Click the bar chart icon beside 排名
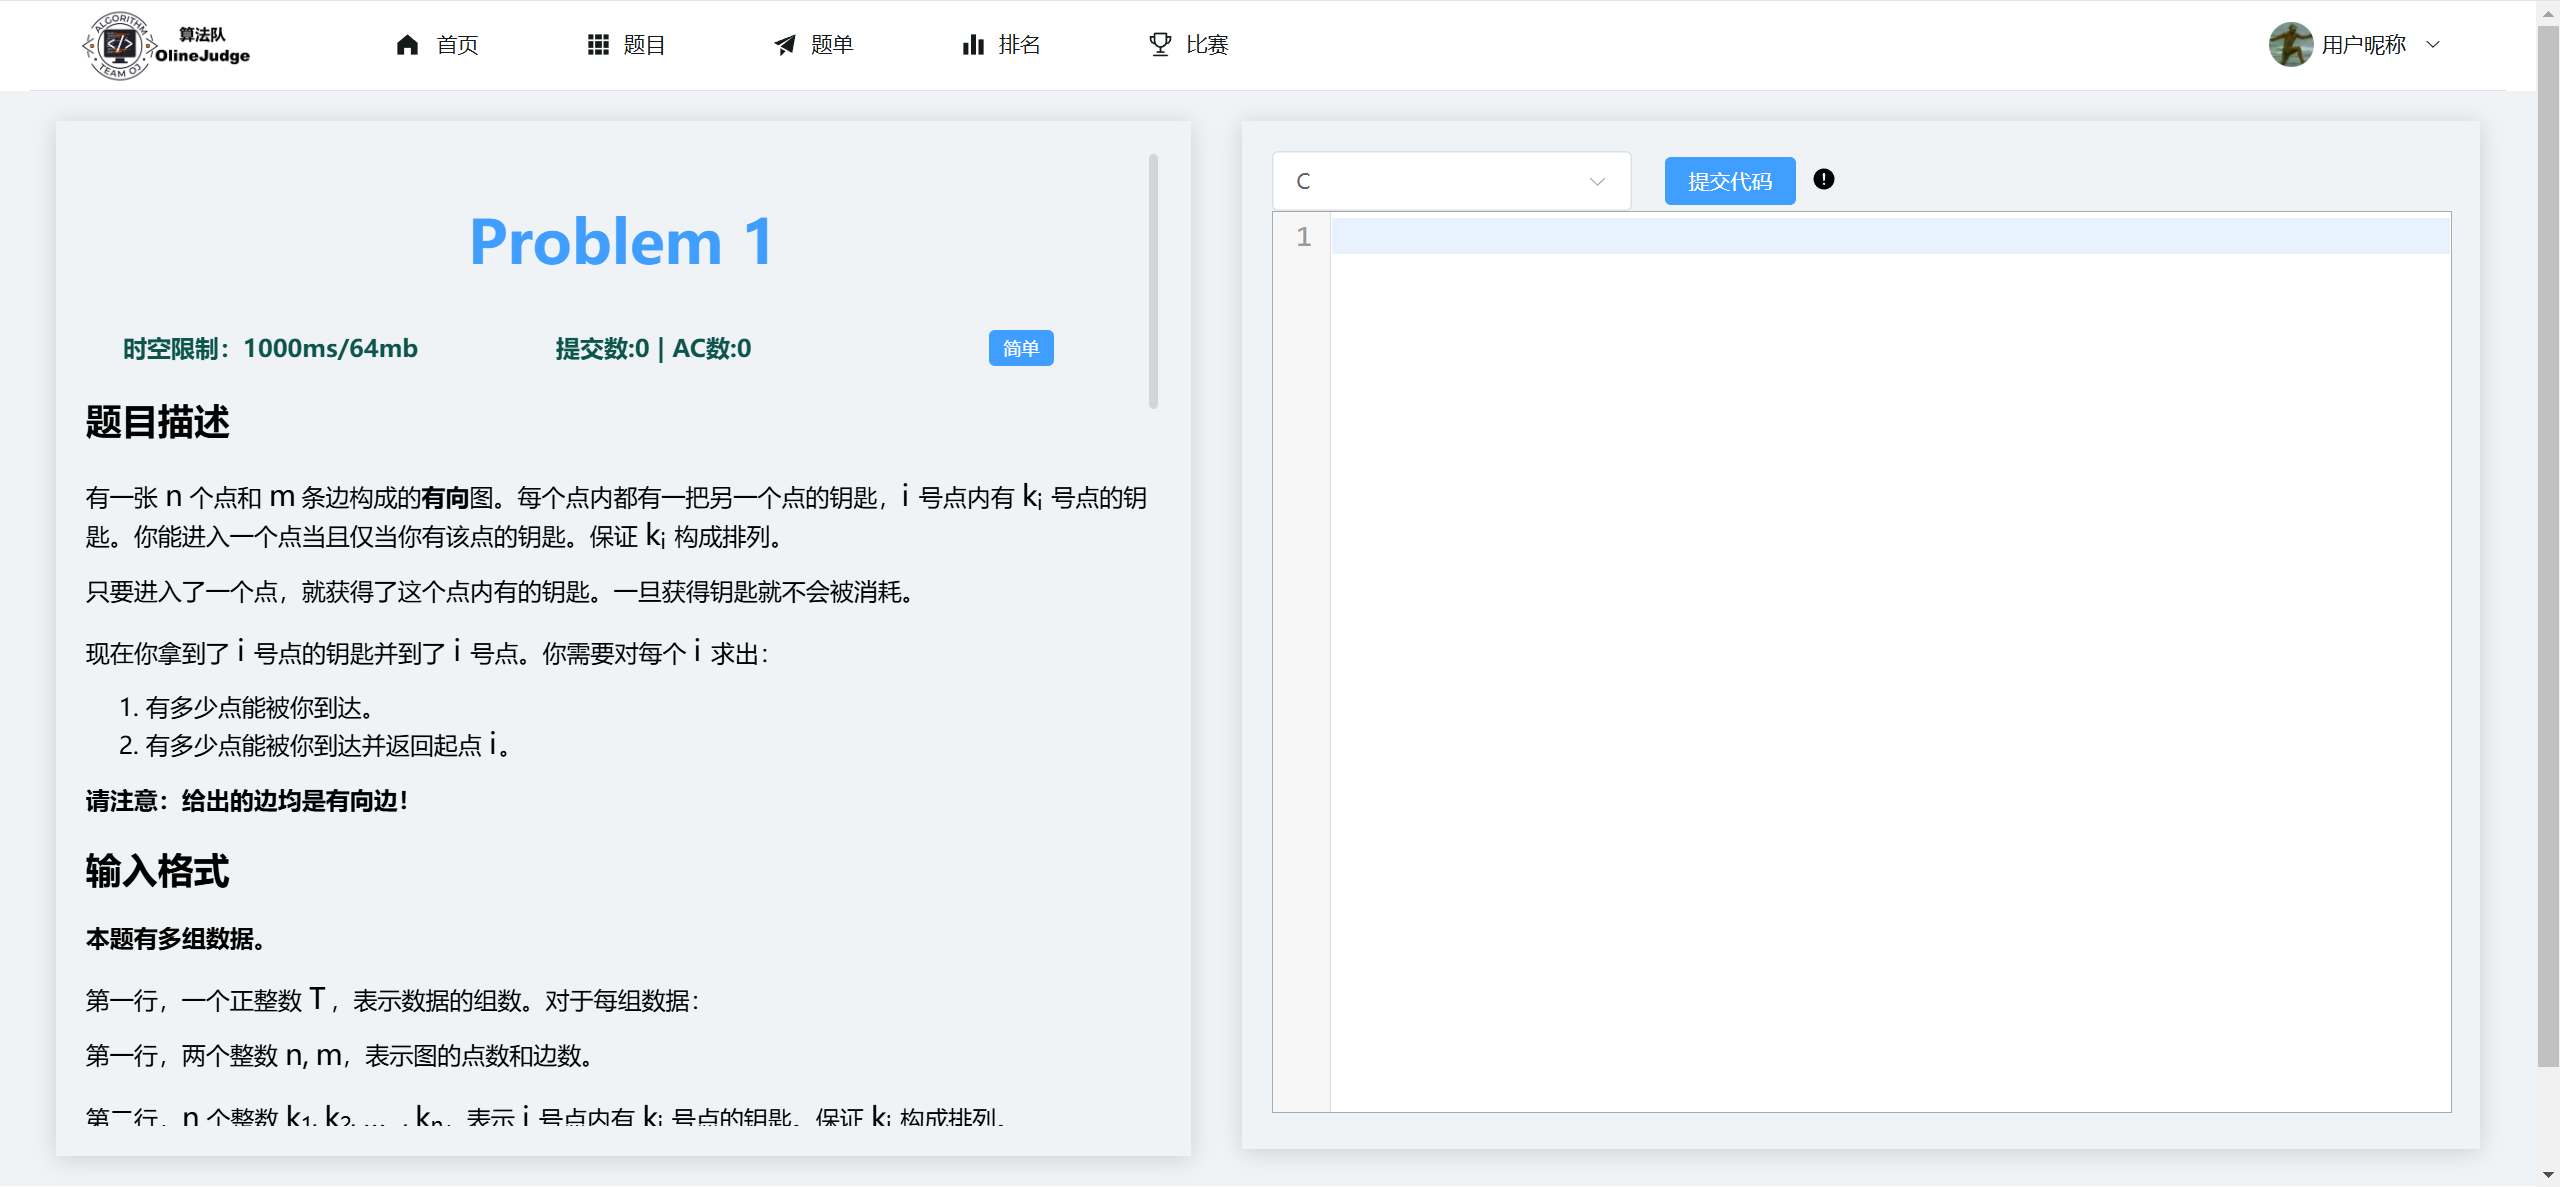The width and height of the screenshot is (2560, 1187). [x=973, y=45]
